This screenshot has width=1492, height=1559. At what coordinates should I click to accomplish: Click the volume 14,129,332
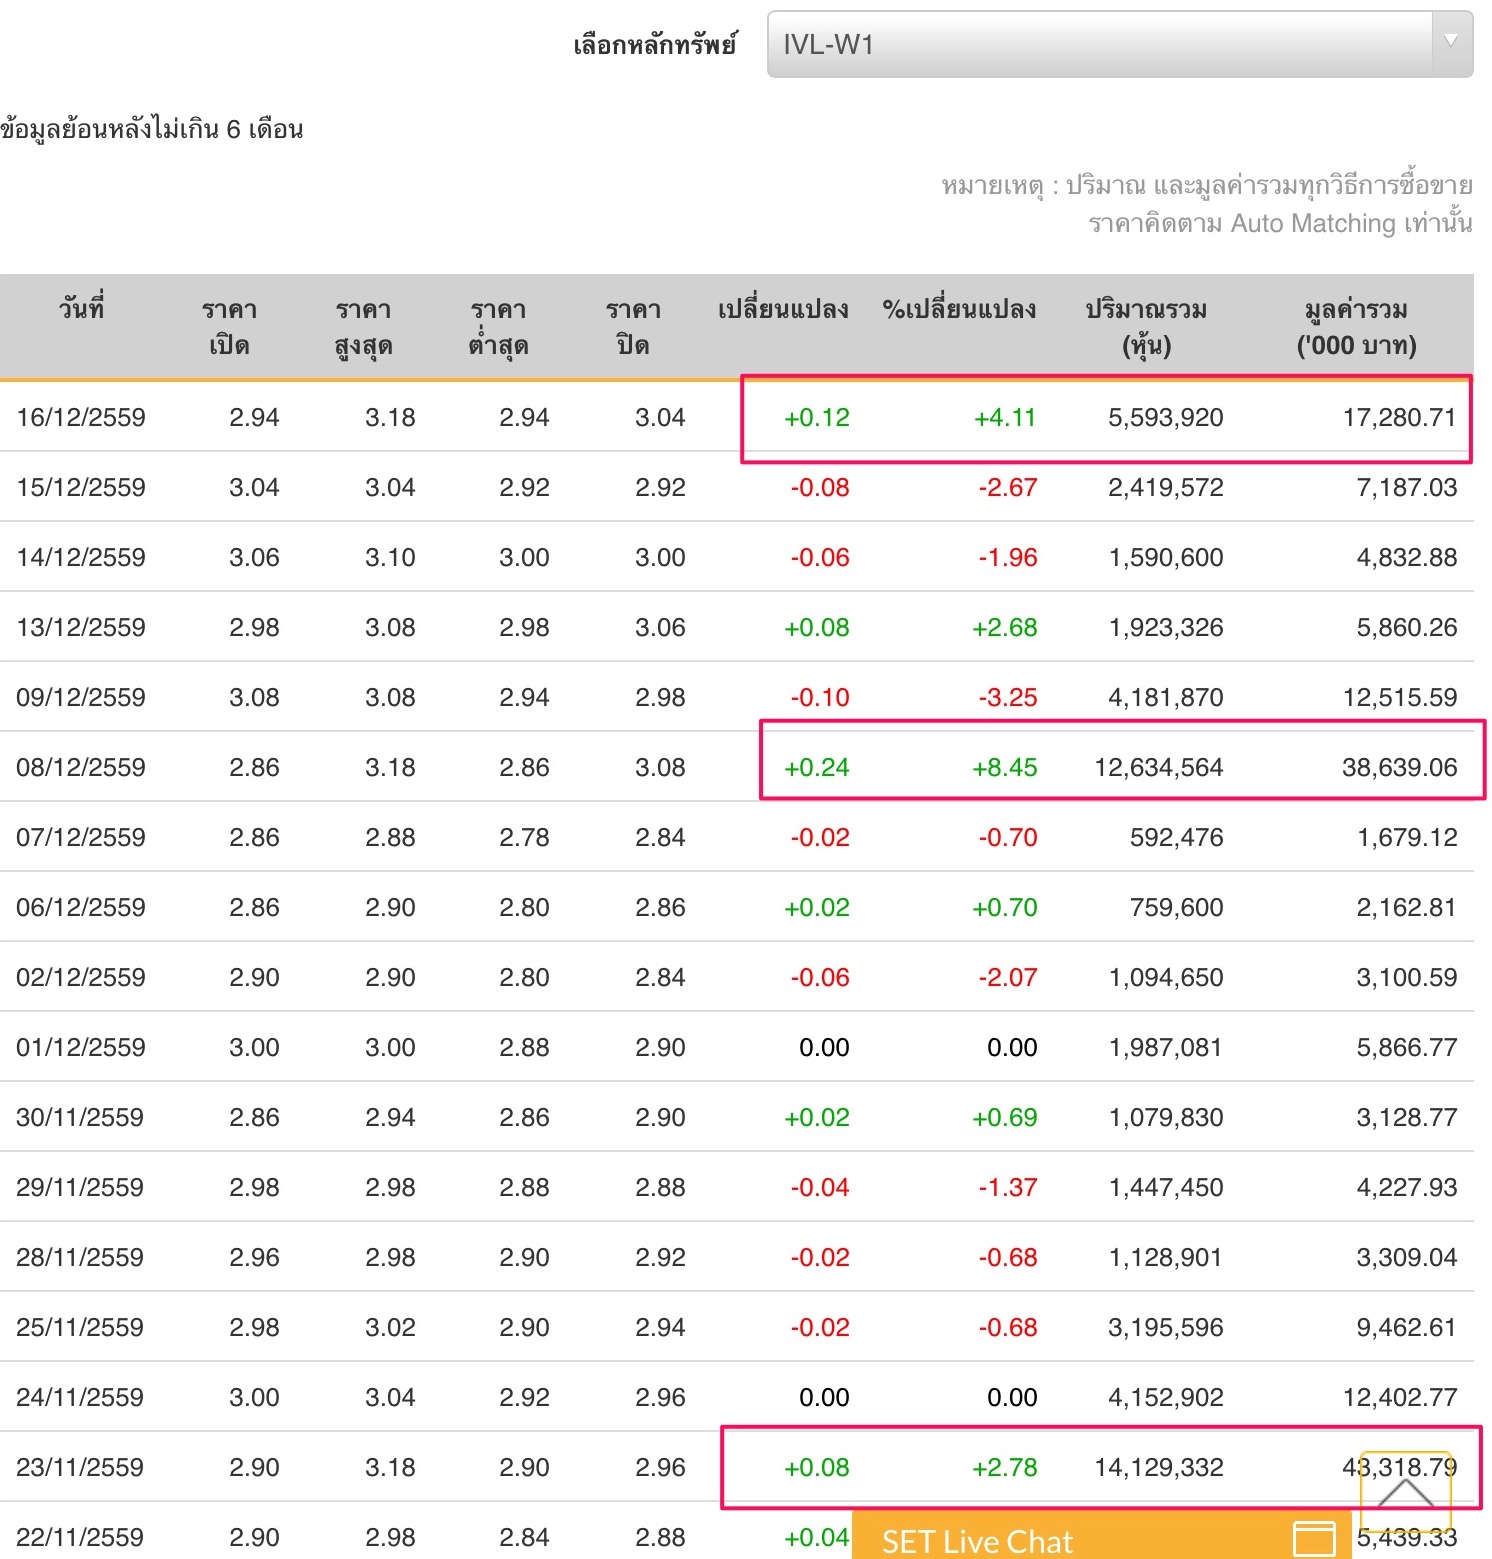point(1159,1467)
